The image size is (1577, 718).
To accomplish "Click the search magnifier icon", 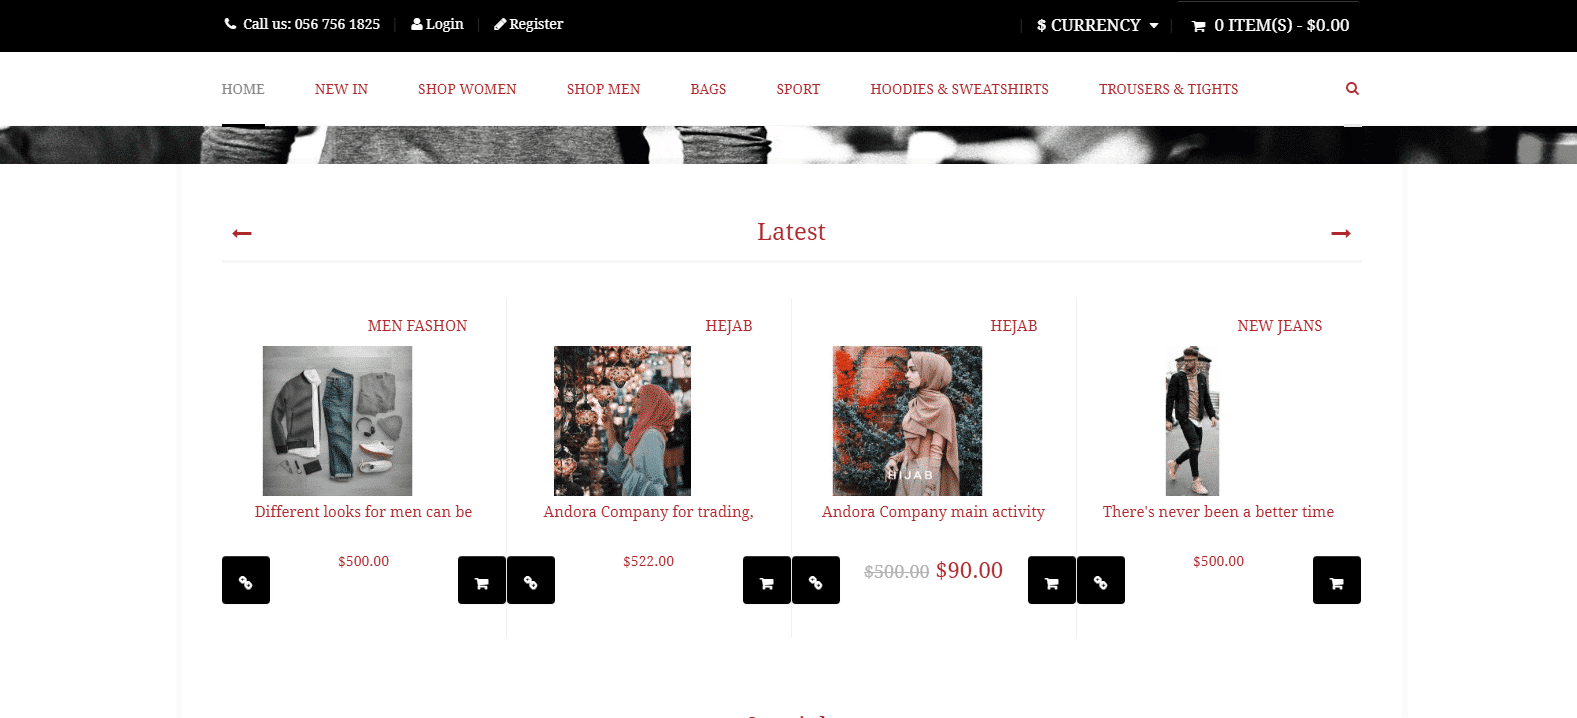I will [x=1352, y=89].
